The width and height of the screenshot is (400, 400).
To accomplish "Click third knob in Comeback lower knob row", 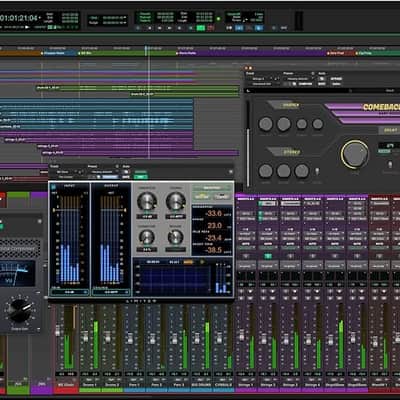I will [x=302, y=171].
